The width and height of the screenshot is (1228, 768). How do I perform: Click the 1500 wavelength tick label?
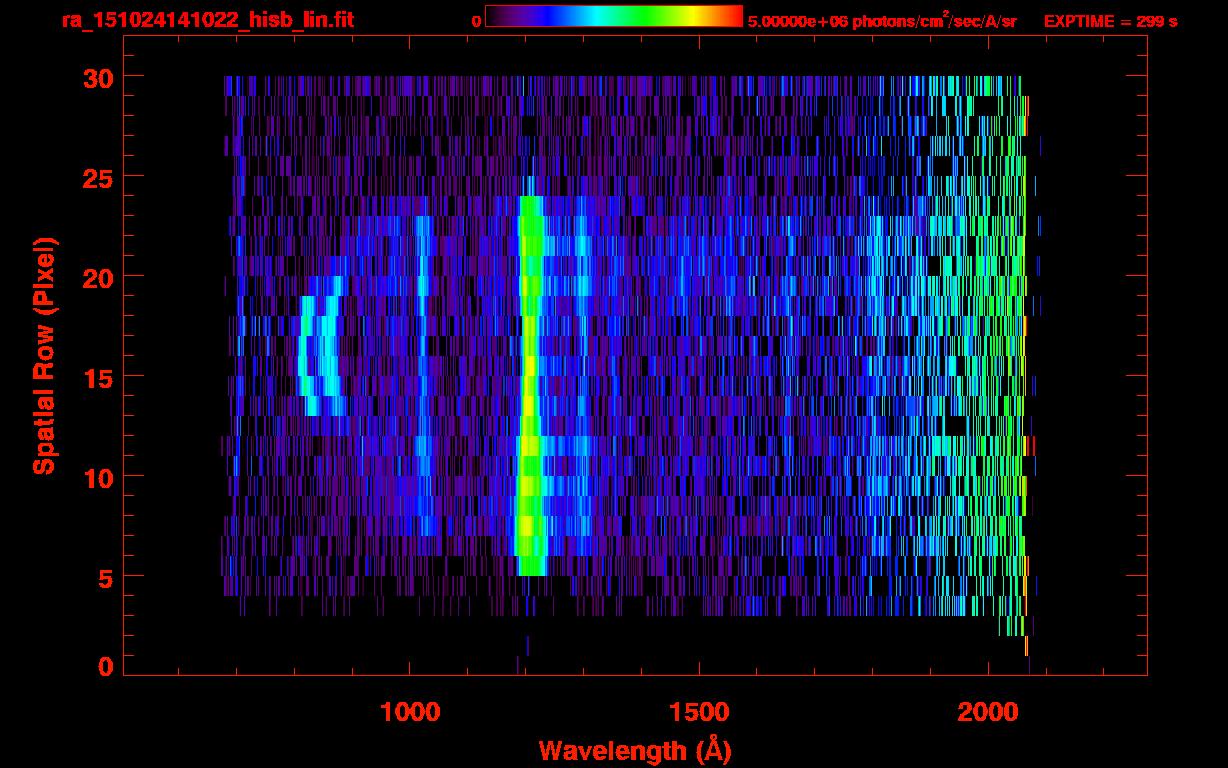[x=699, y=712]
